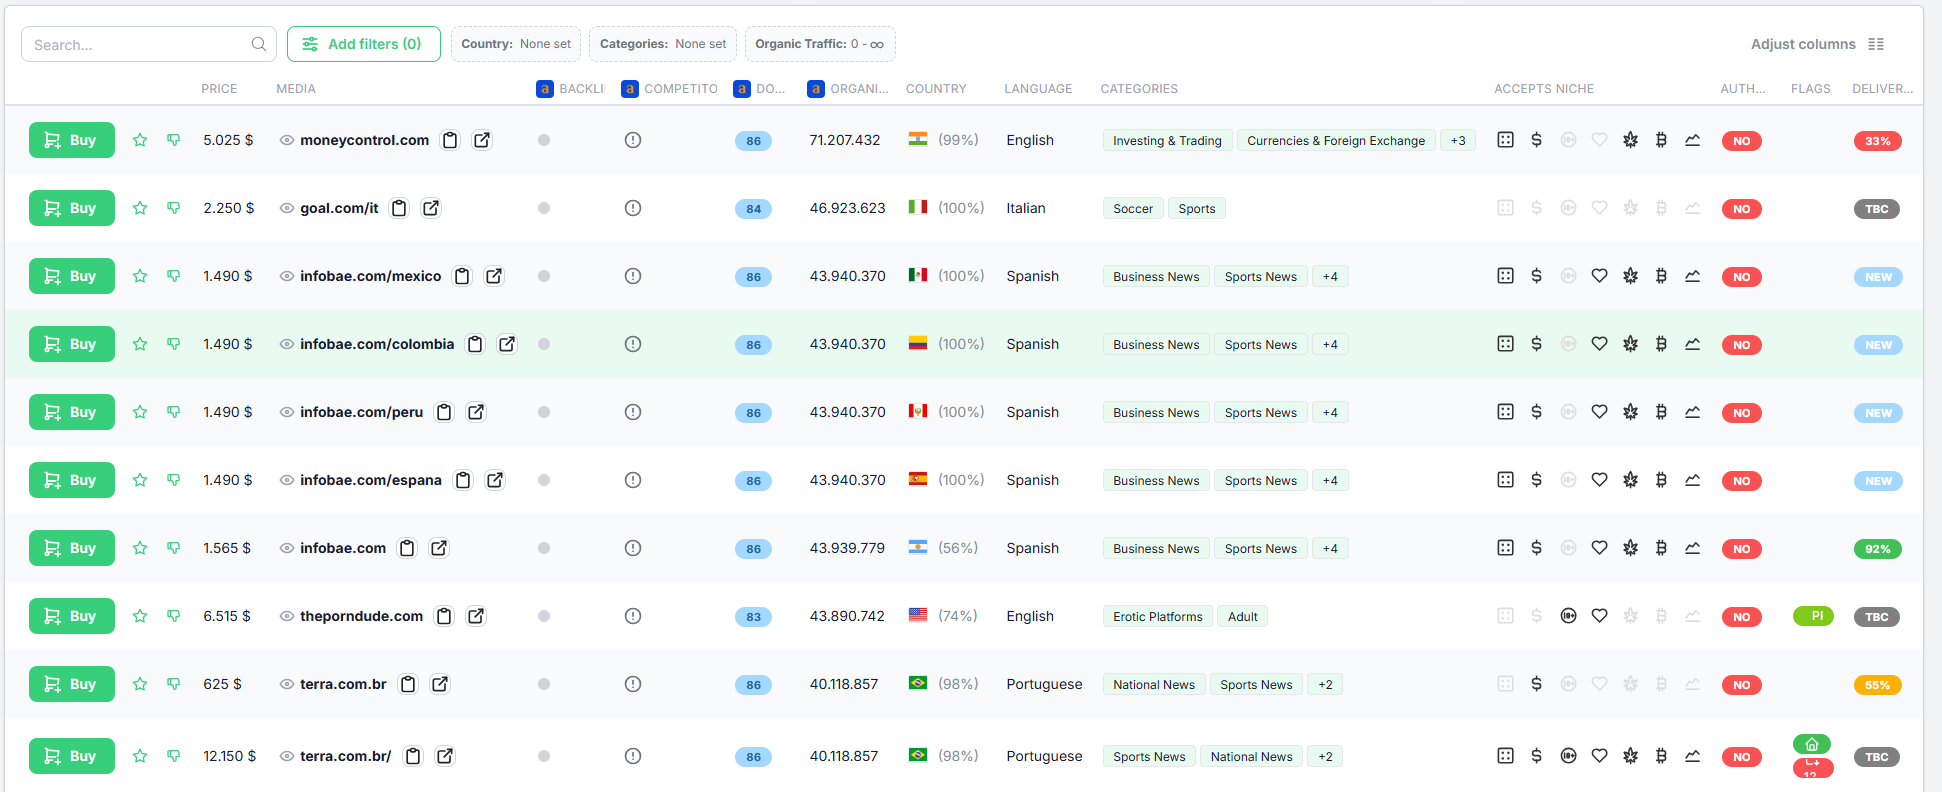The image size is (1942, 792).
Task: Click gambling dice icon in moneycontrol.com row
Action: [x=1505, y=140]
